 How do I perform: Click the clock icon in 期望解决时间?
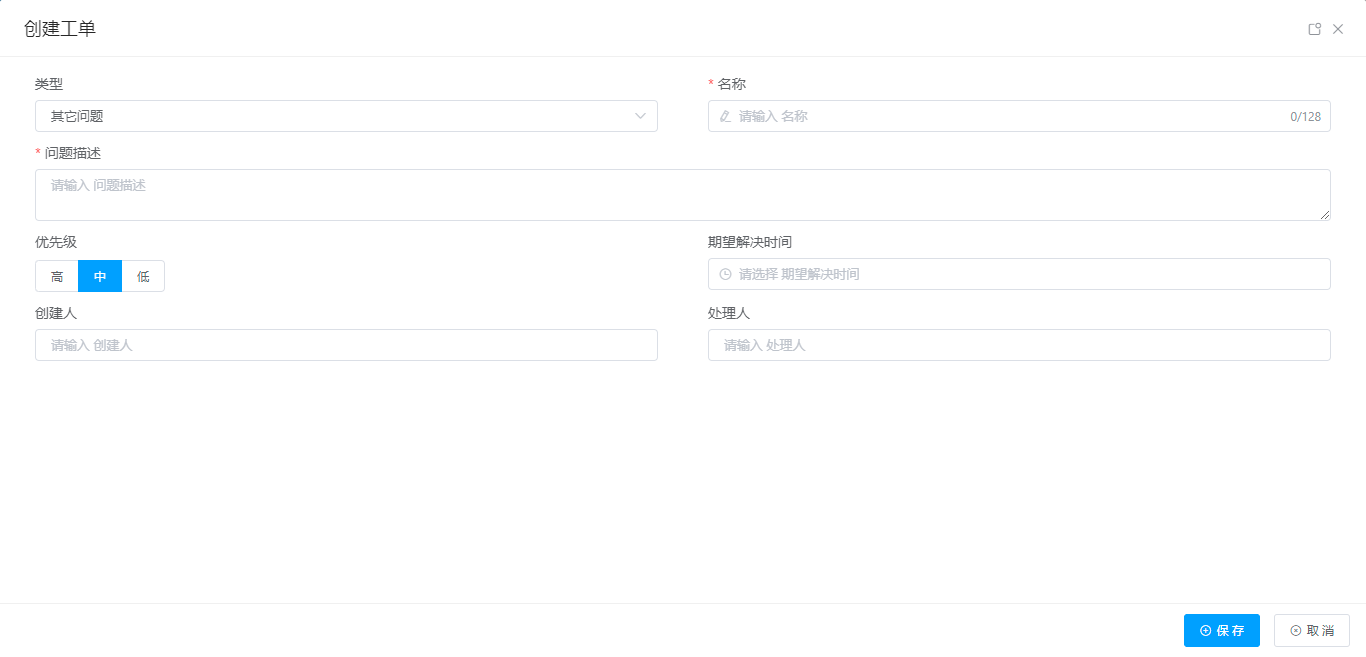tap(726, 274)
